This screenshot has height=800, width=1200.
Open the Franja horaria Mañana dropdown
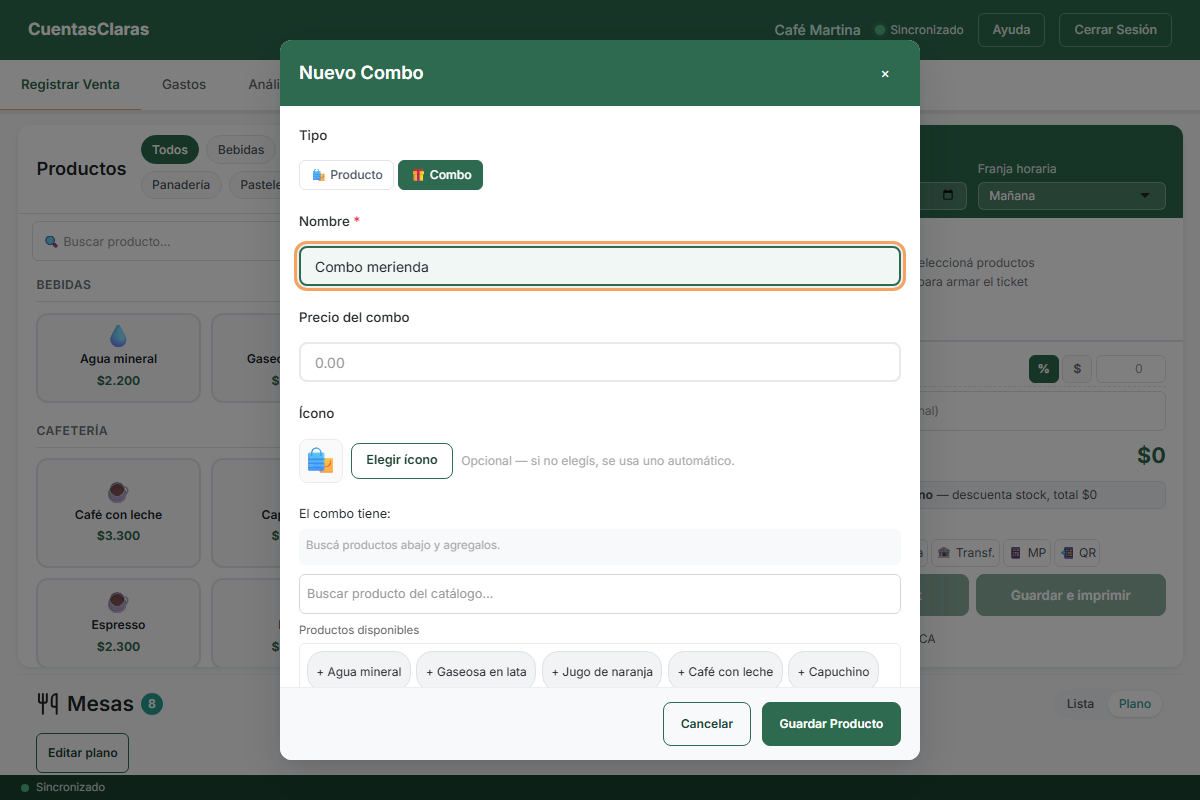[x=1072, y=196]
